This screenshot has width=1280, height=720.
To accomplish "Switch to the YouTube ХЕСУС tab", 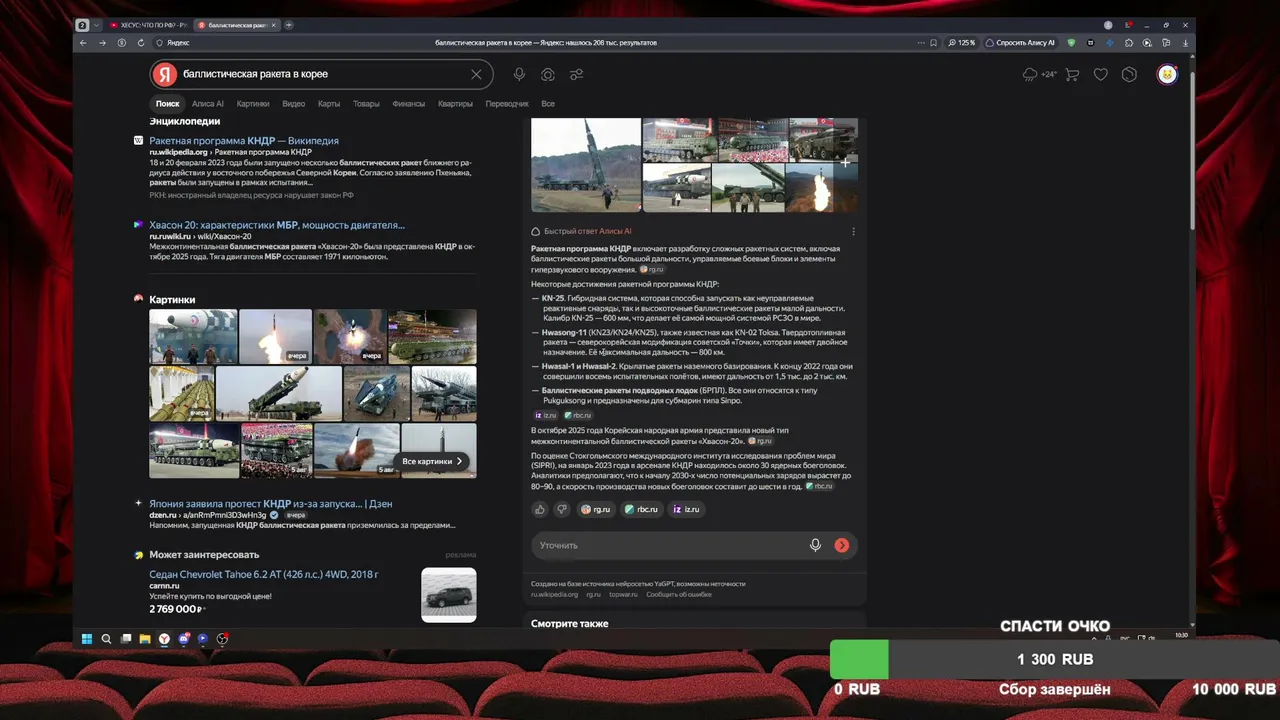I will [x=149, y=25].
